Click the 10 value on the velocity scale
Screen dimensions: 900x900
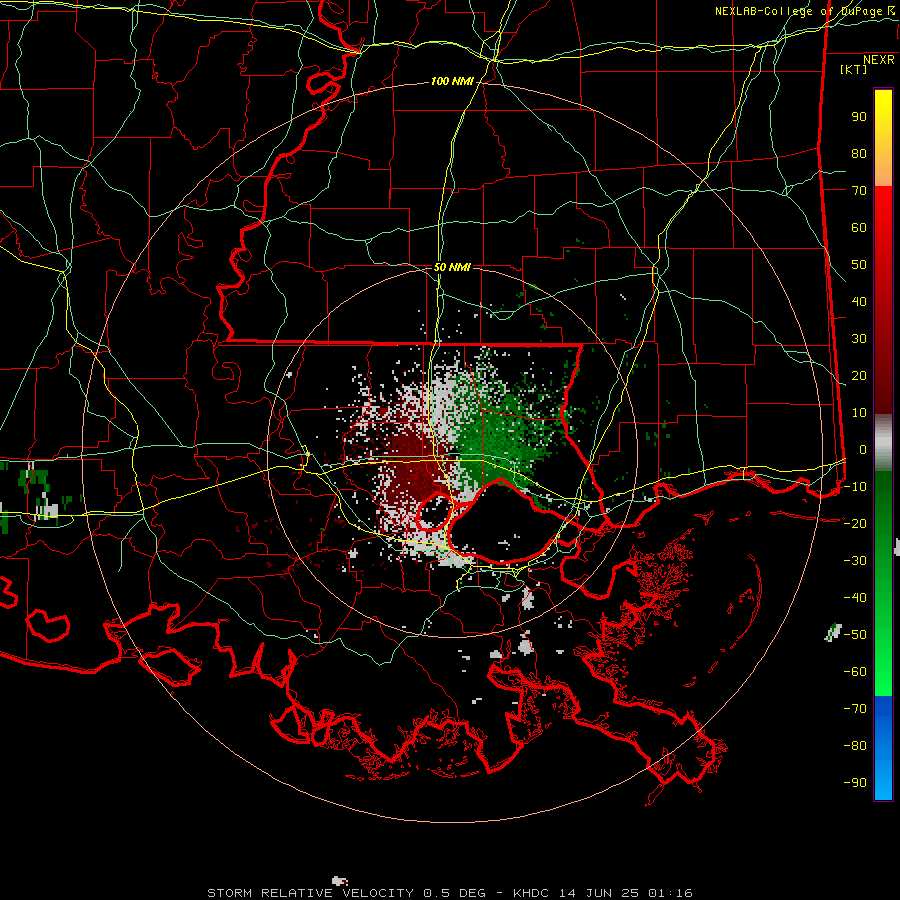859,413
